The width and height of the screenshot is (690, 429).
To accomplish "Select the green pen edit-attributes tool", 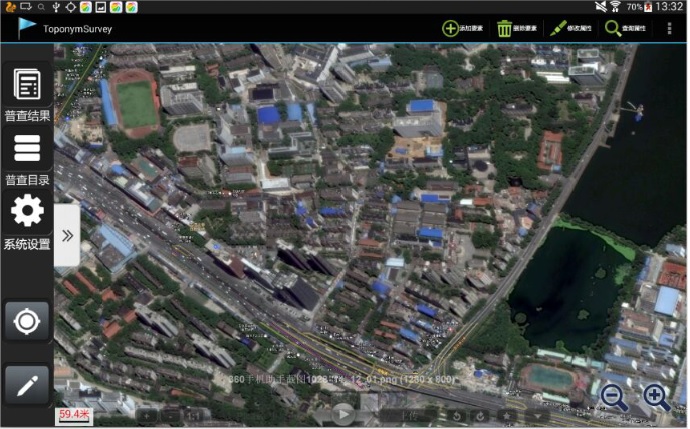I will (x=558, y=29).
